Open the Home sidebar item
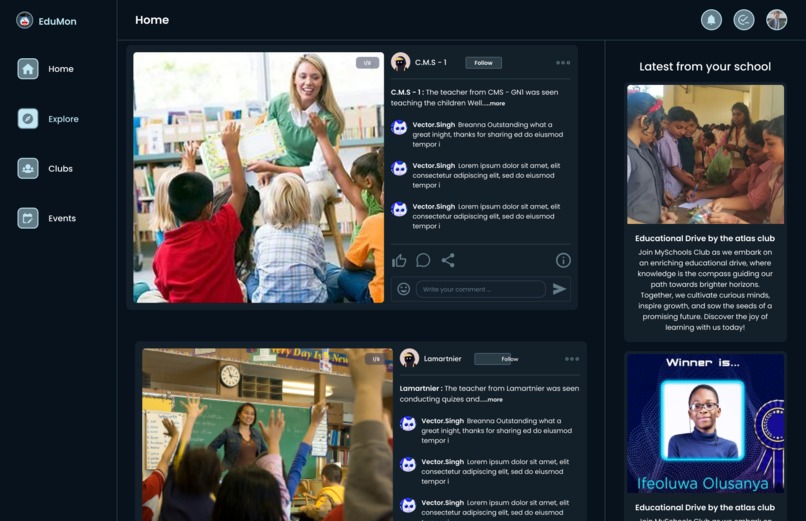This screenshot has height=521, width=806. pos(45,68)
